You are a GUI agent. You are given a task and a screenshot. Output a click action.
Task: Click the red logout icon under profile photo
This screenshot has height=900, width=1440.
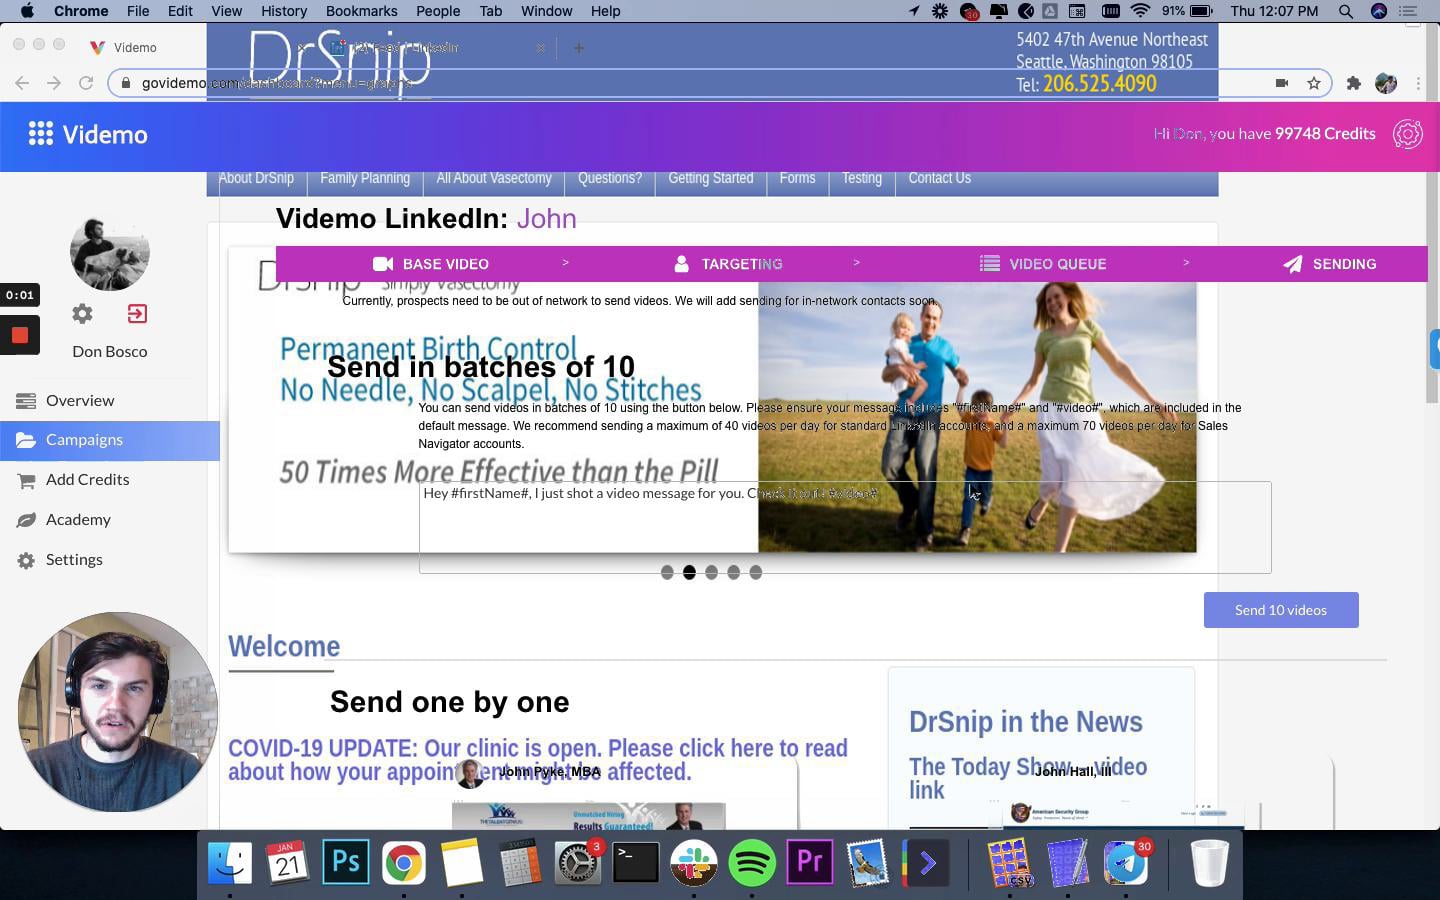coord(137,314)
